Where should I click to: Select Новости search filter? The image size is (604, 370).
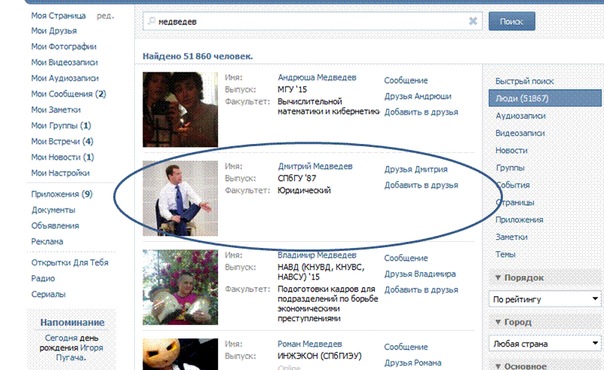(511, 151)
